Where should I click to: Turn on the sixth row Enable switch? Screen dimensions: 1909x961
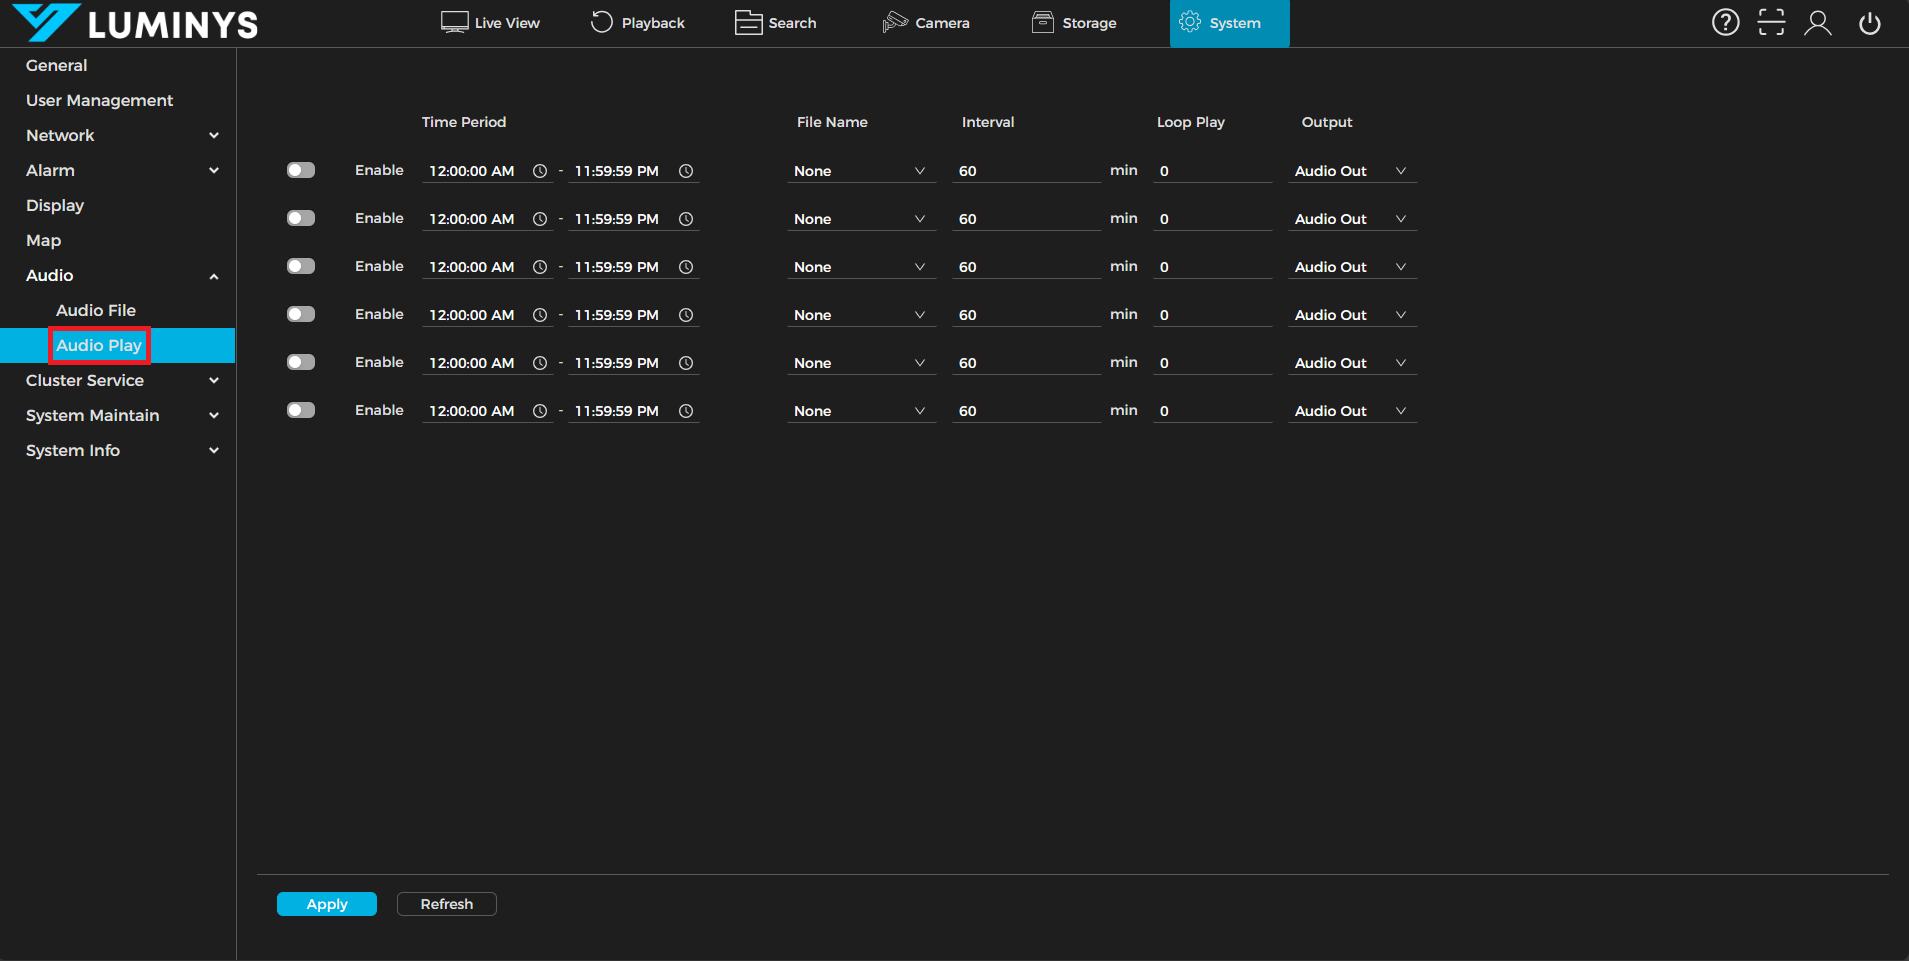click(301, 410)
